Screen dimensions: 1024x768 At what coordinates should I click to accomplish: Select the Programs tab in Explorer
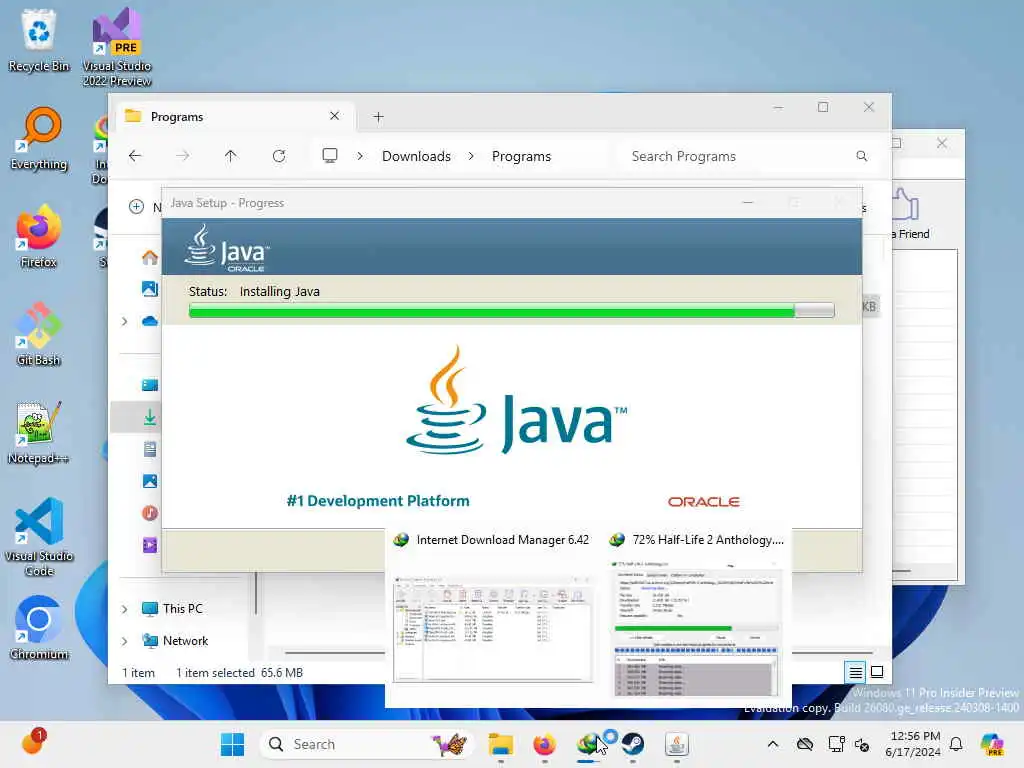pyautogui.click(x=233, y=117)
